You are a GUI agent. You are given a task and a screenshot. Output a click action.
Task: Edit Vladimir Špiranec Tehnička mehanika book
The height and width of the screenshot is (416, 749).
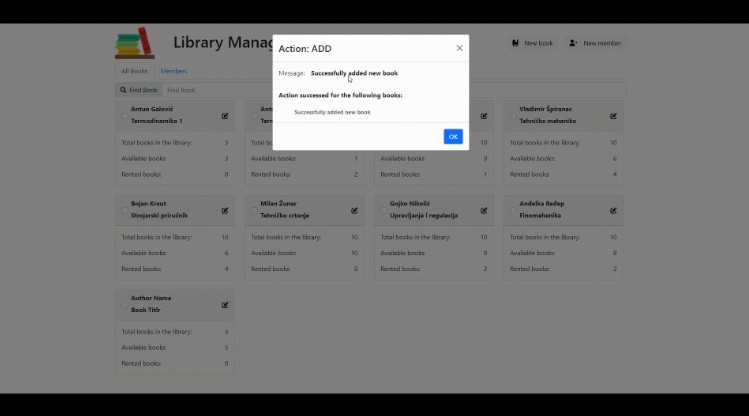point(613,115)
